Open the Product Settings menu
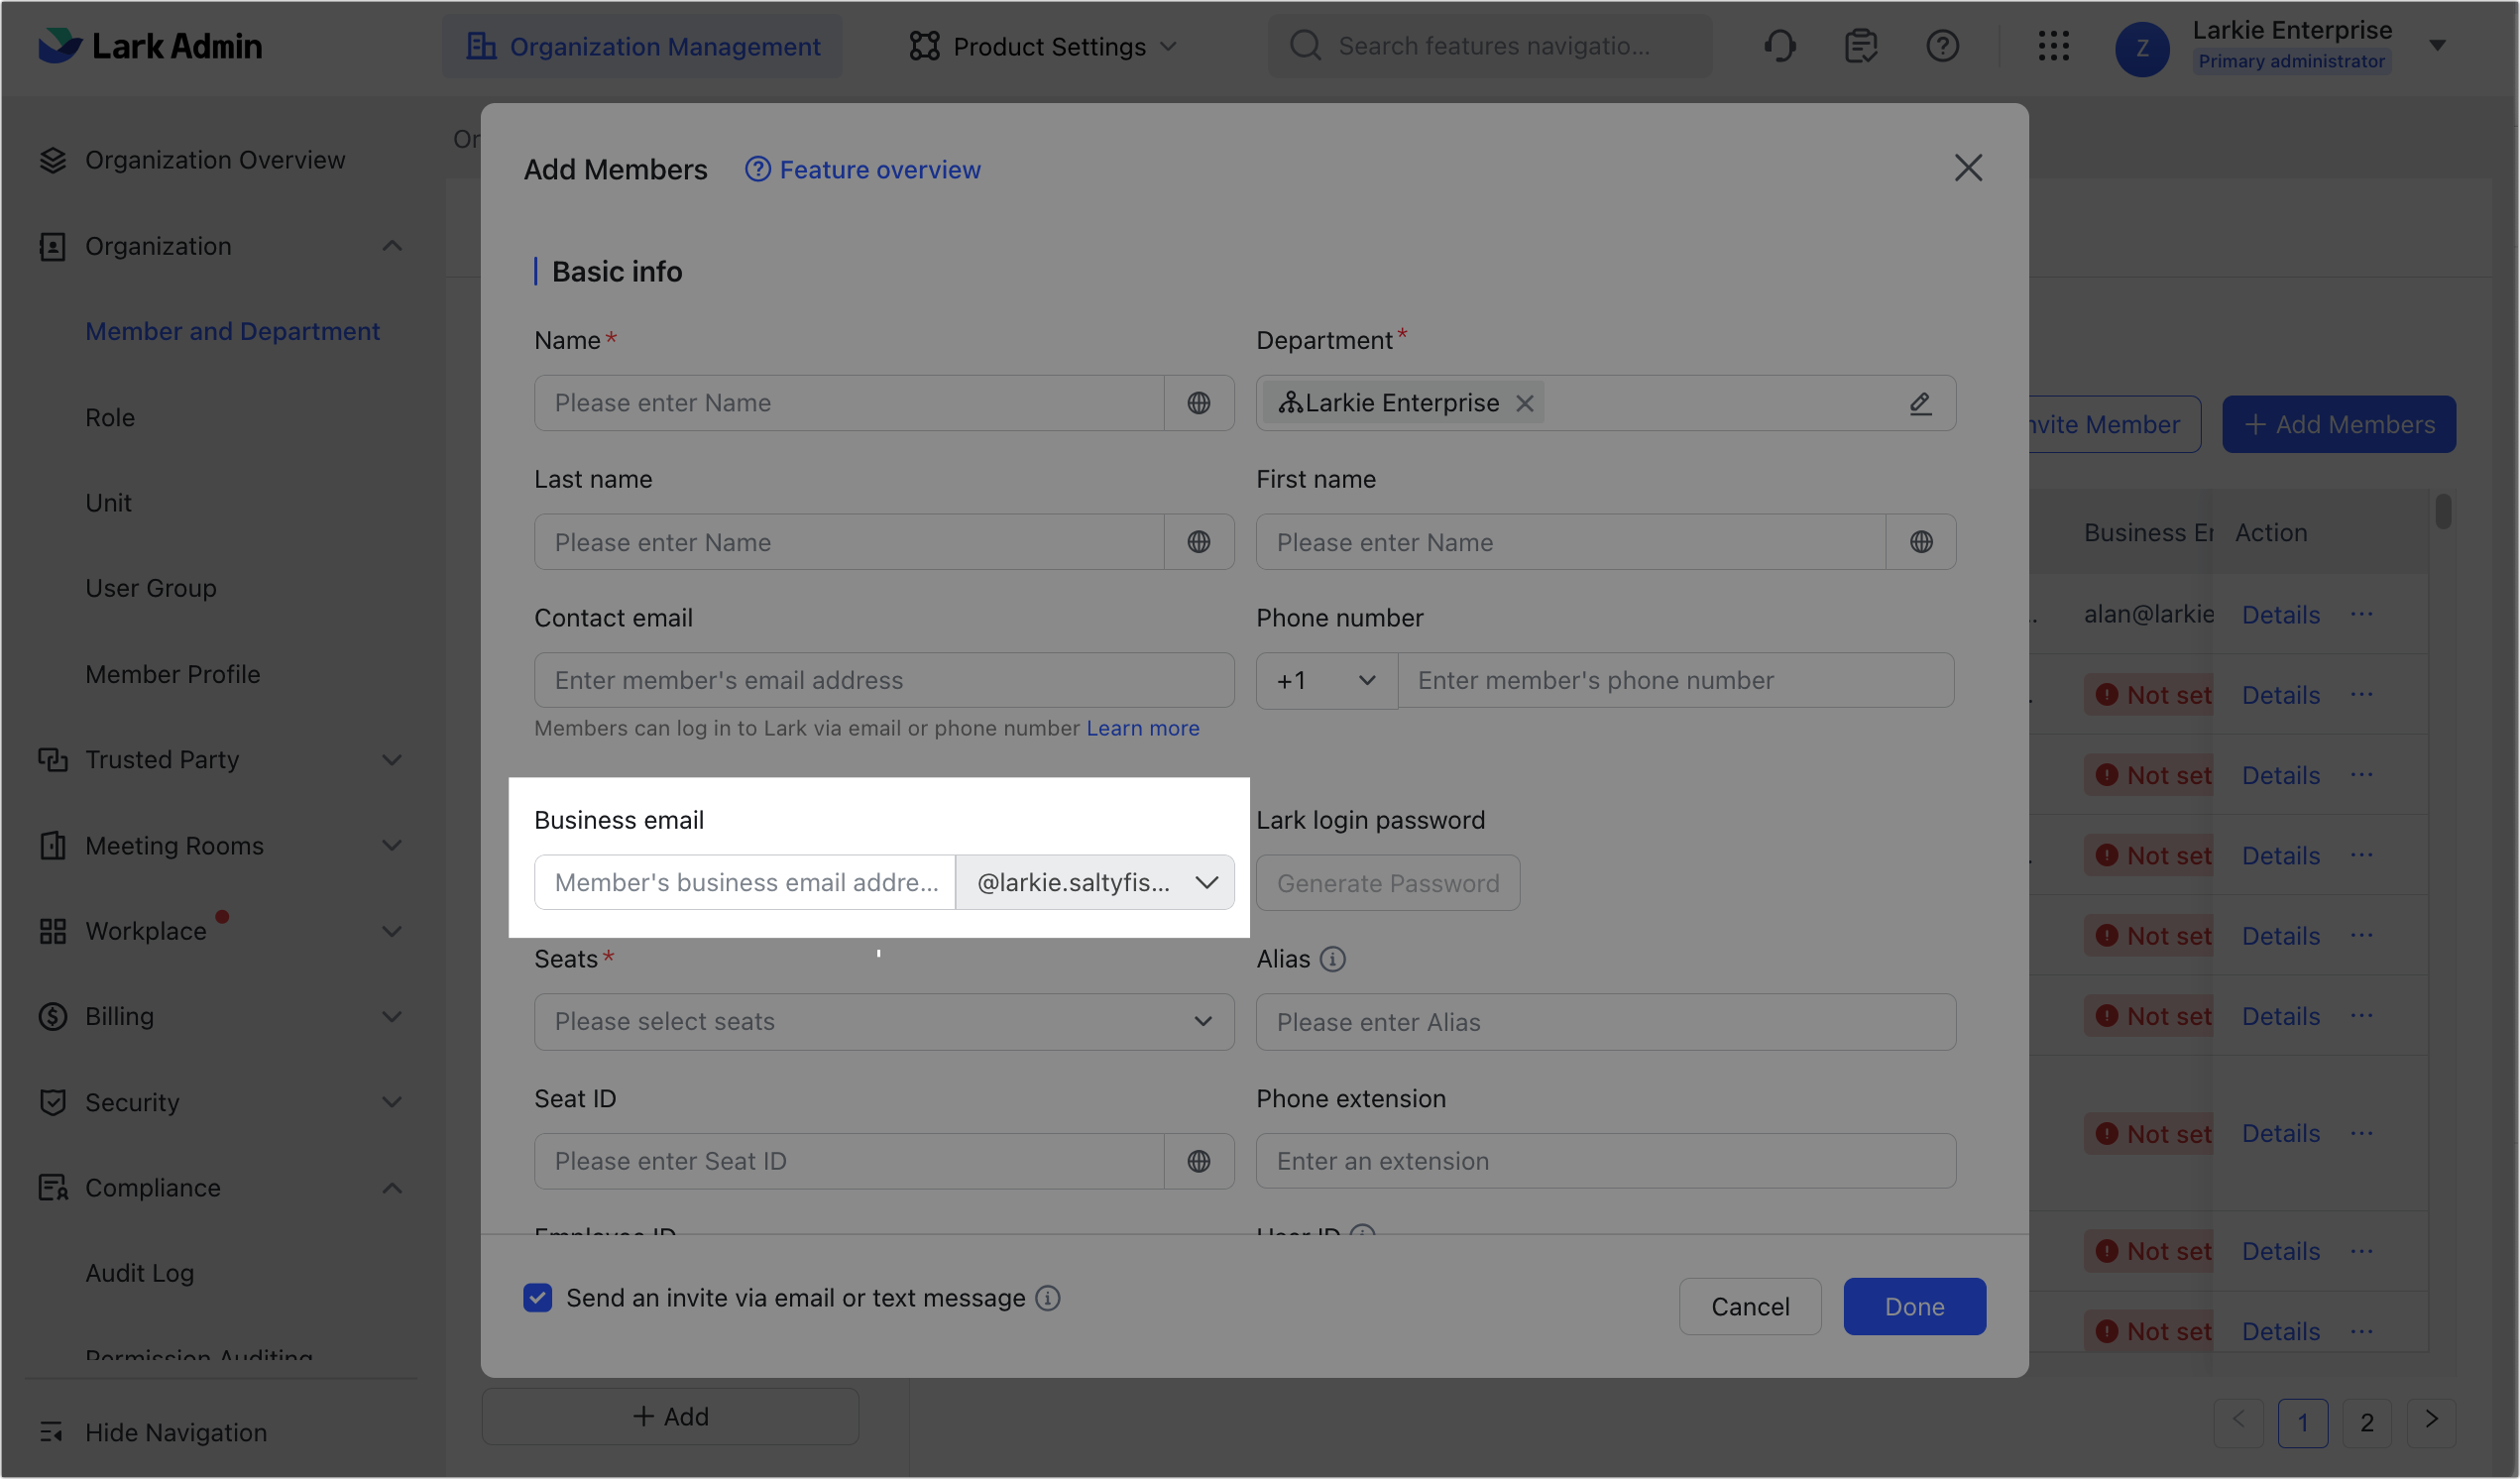 1044,47
